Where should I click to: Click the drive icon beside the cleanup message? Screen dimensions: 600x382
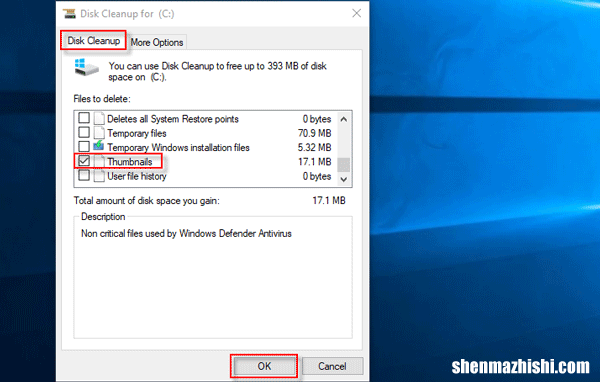[86, 68]
